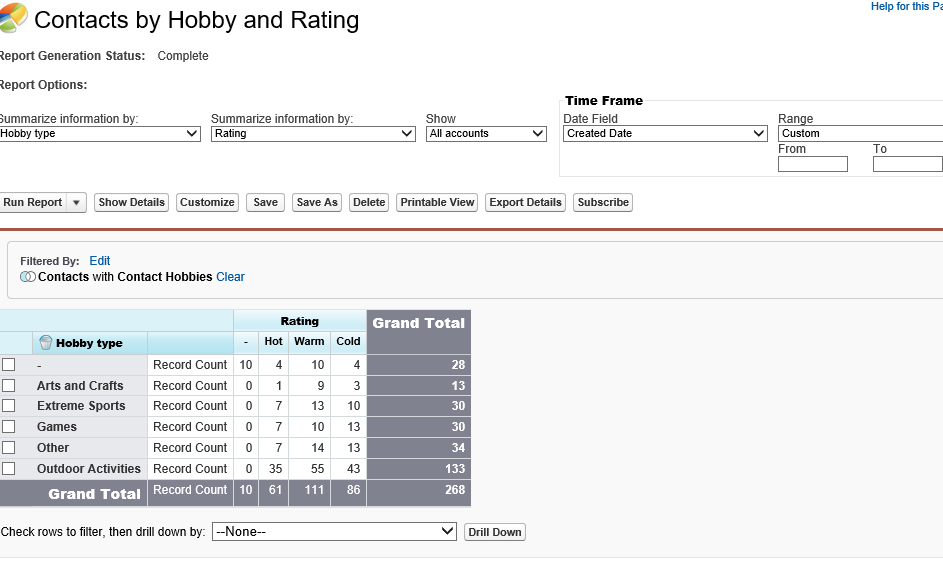This screenshot has height=565, width=943.
Task: Open the Created Date field dropdown
Action: pos(665,133)
